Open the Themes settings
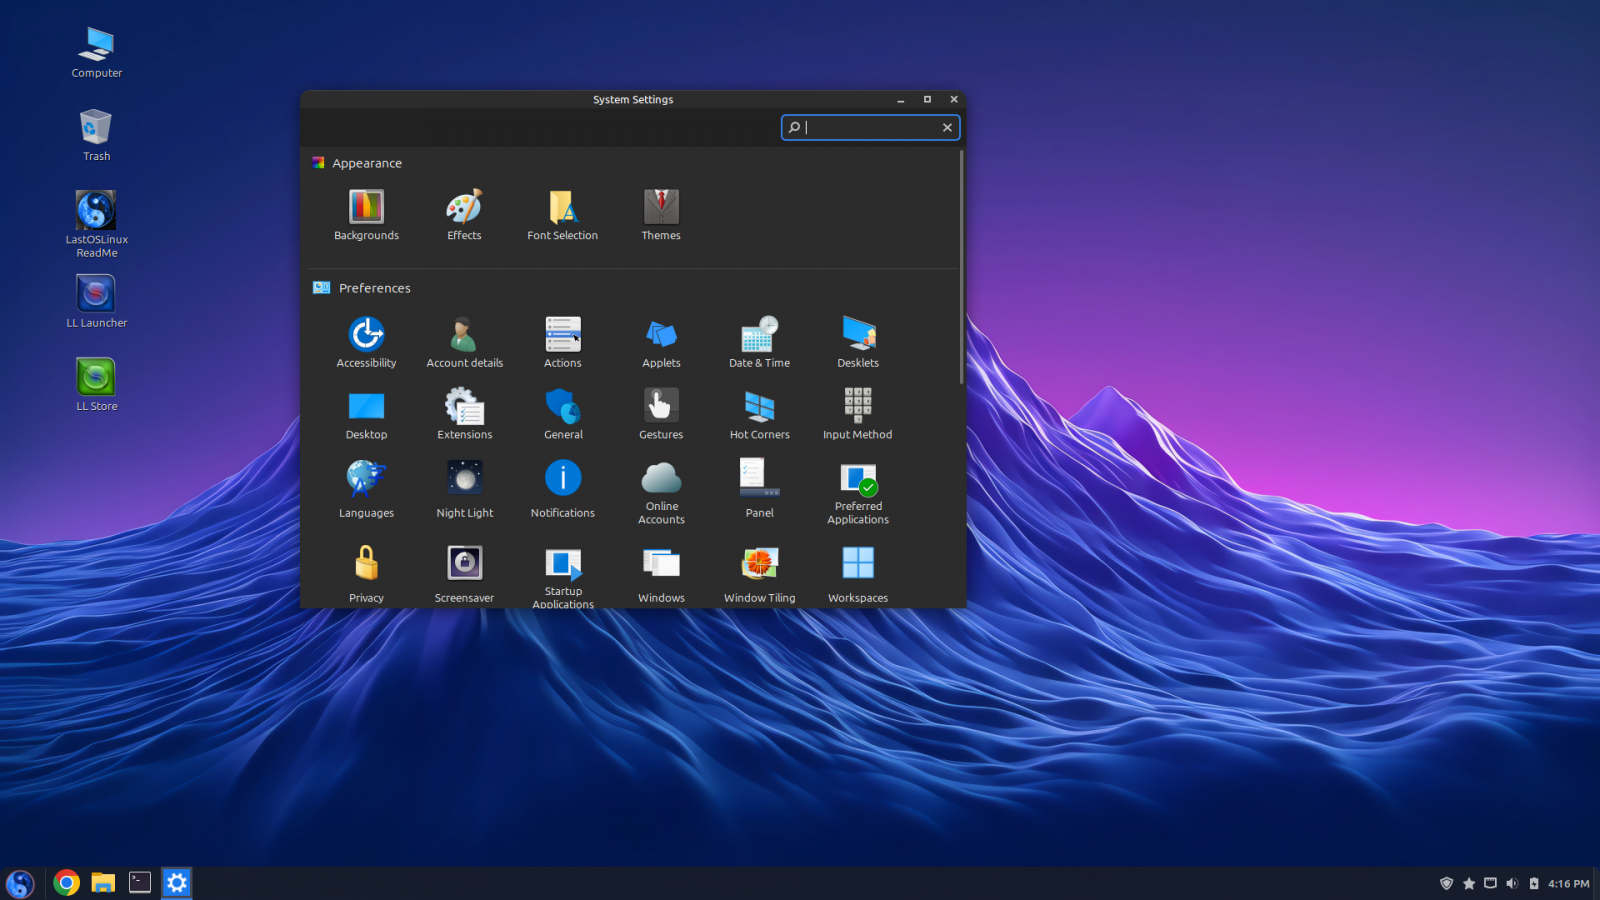Viewport: 1600px width, 900px height. coord(660,213)
